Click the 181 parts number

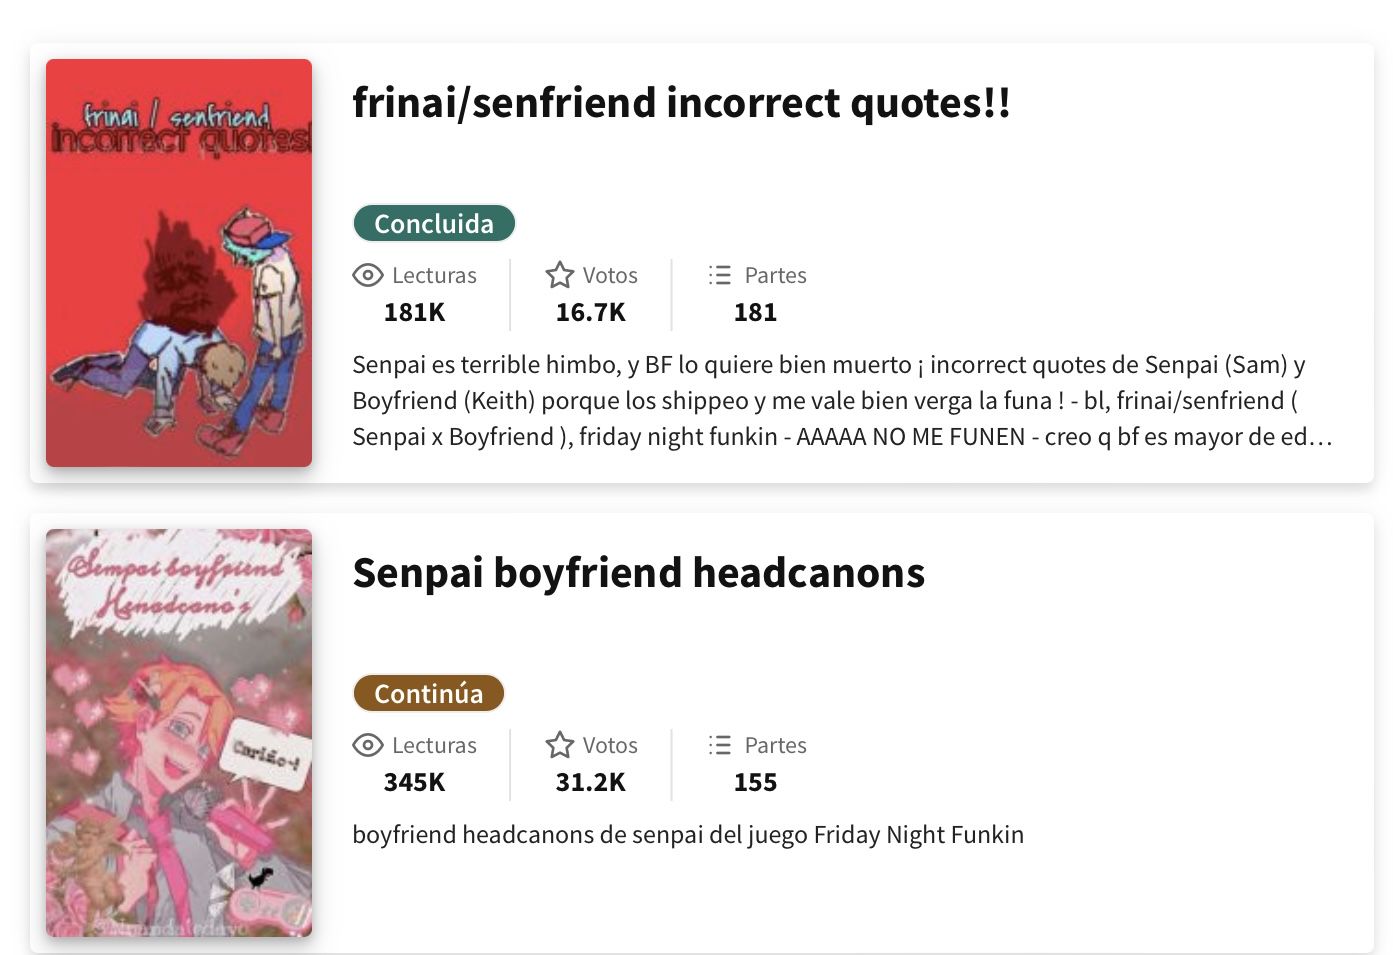tap(756, 312)
